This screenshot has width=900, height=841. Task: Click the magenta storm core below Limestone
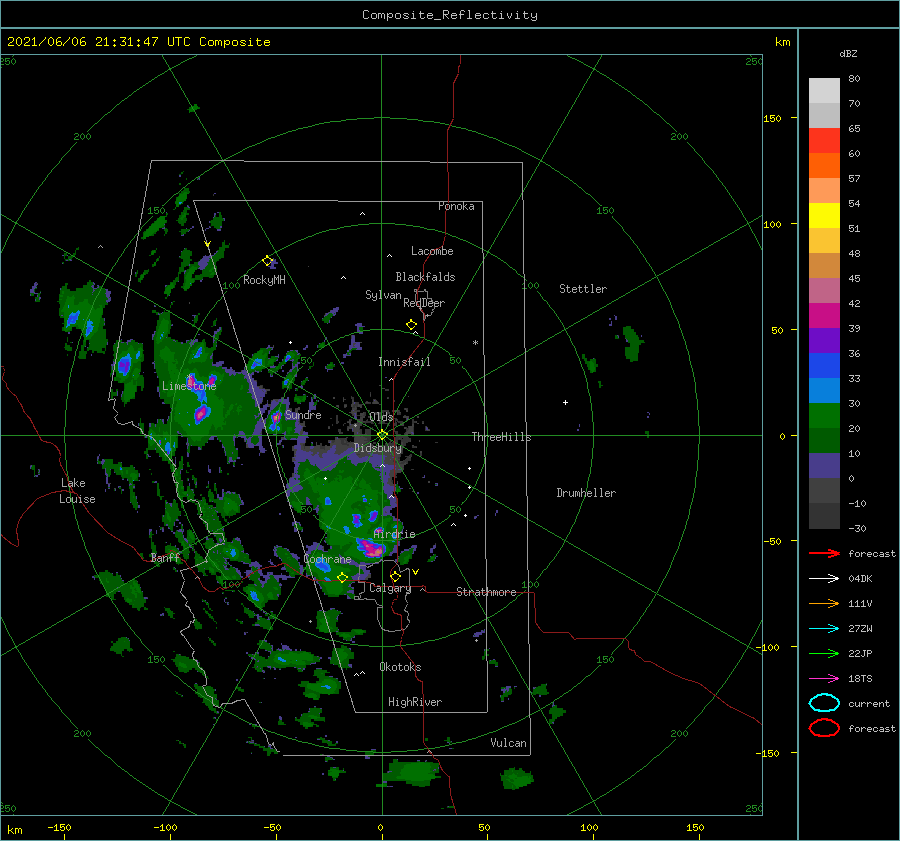(201, 413)
